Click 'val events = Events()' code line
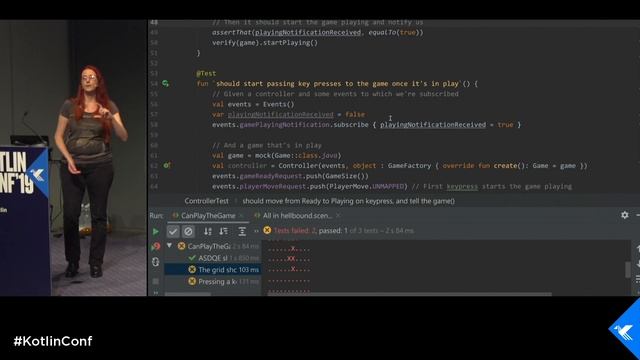Viewport: 640px width, 360px height. click(x=253, y=104)
